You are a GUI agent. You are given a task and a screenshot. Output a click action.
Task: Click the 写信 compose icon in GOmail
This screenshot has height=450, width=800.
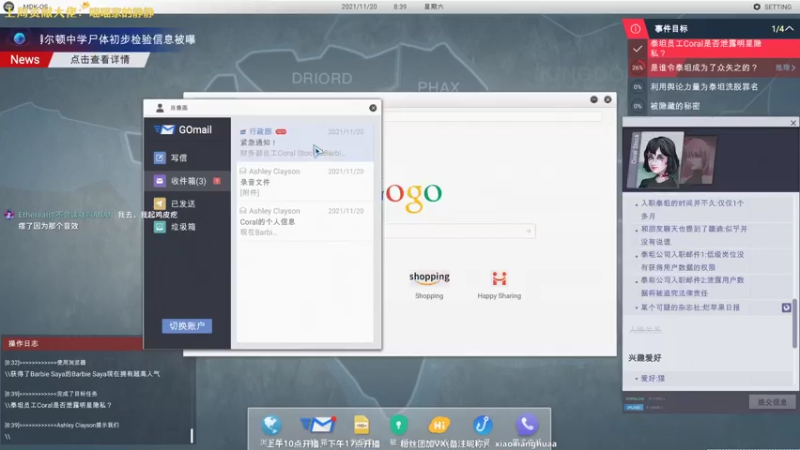(x=160, y=158)
